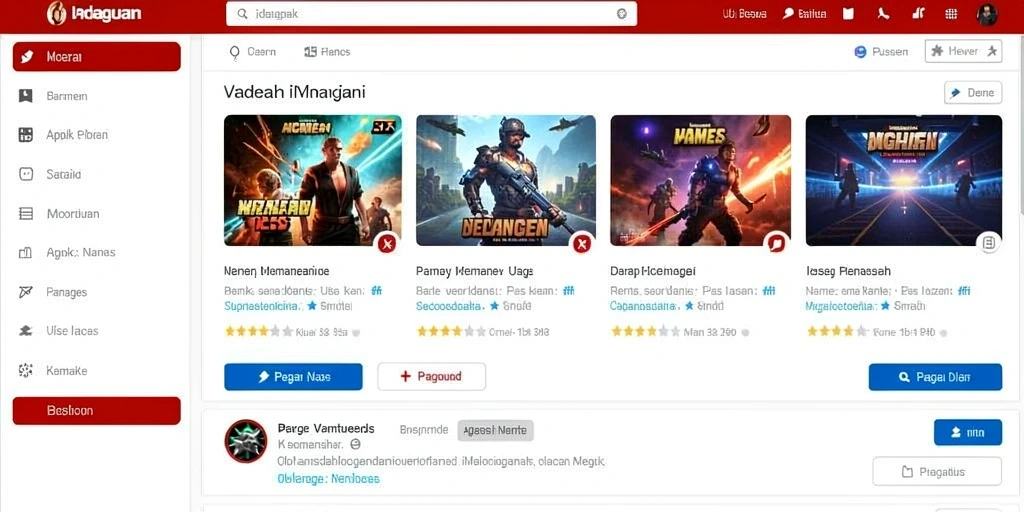Click the Barmein bookmark sidebar icon
This screenshot has height=512, width=1024.
(25, 96)
